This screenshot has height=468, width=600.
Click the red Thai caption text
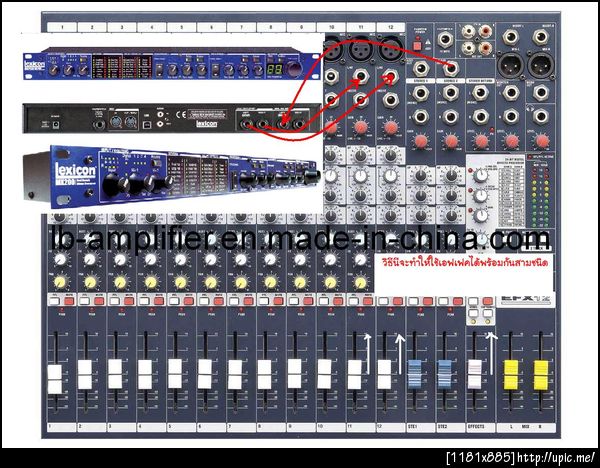[465, 262]
